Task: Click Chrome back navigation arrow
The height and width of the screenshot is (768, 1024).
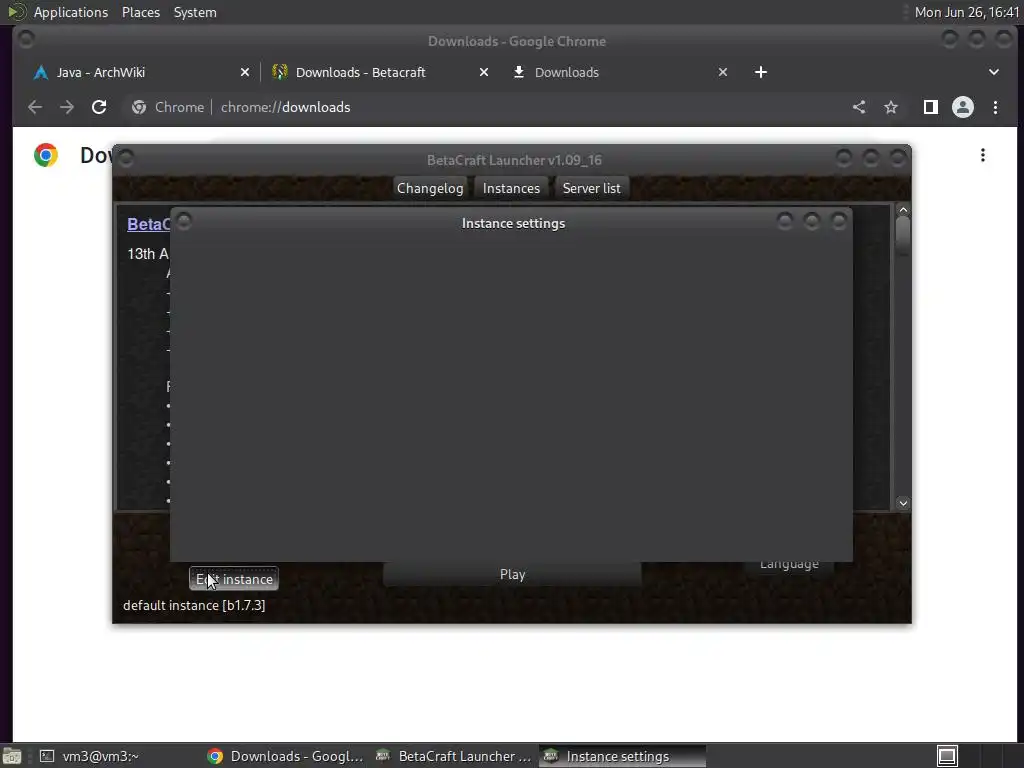Action: 35,107
